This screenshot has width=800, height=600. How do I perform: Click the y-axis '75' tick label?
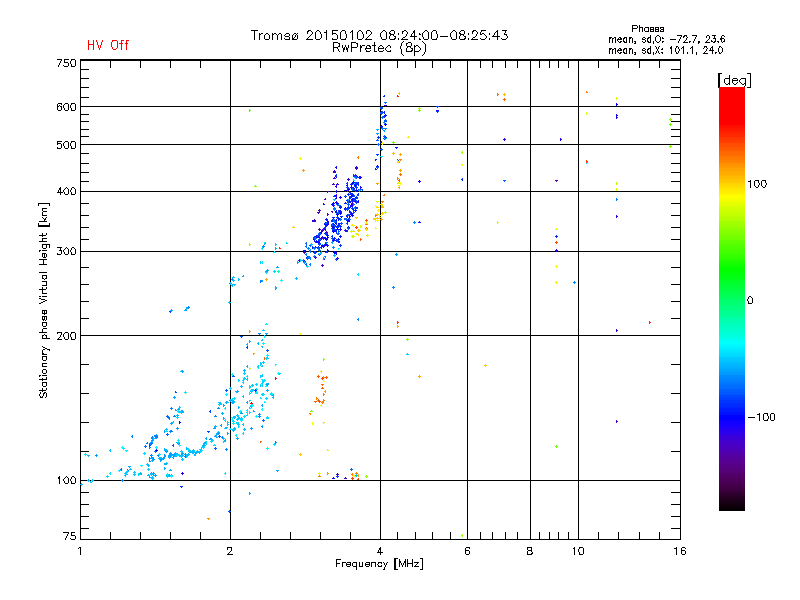point(70,536)
